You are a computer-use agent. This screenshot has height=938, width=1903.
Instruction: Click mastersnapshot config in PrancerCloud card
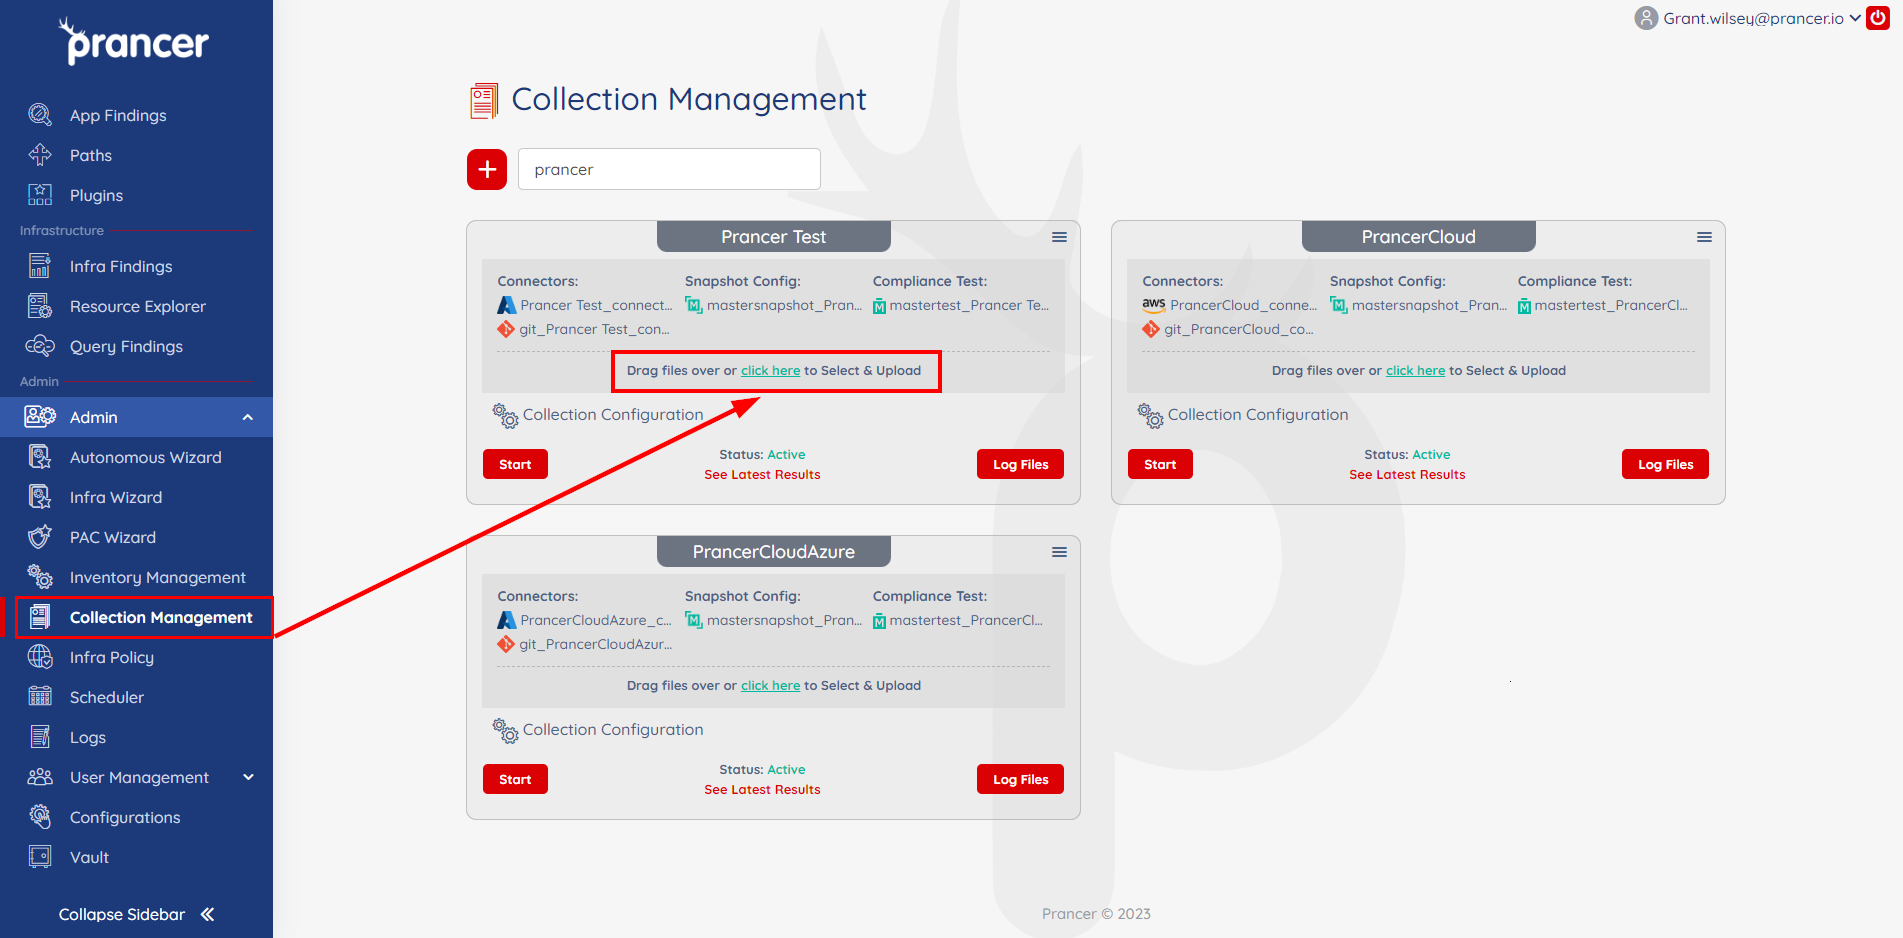click(1418, 305)
